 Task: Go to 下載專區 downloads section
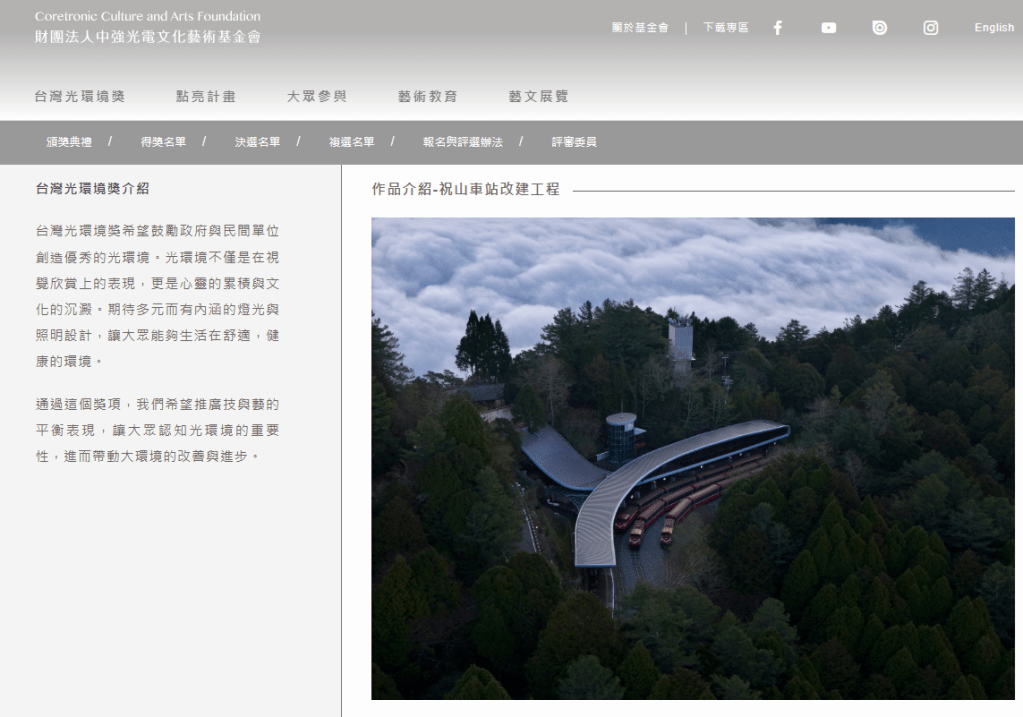pos(725,28)
